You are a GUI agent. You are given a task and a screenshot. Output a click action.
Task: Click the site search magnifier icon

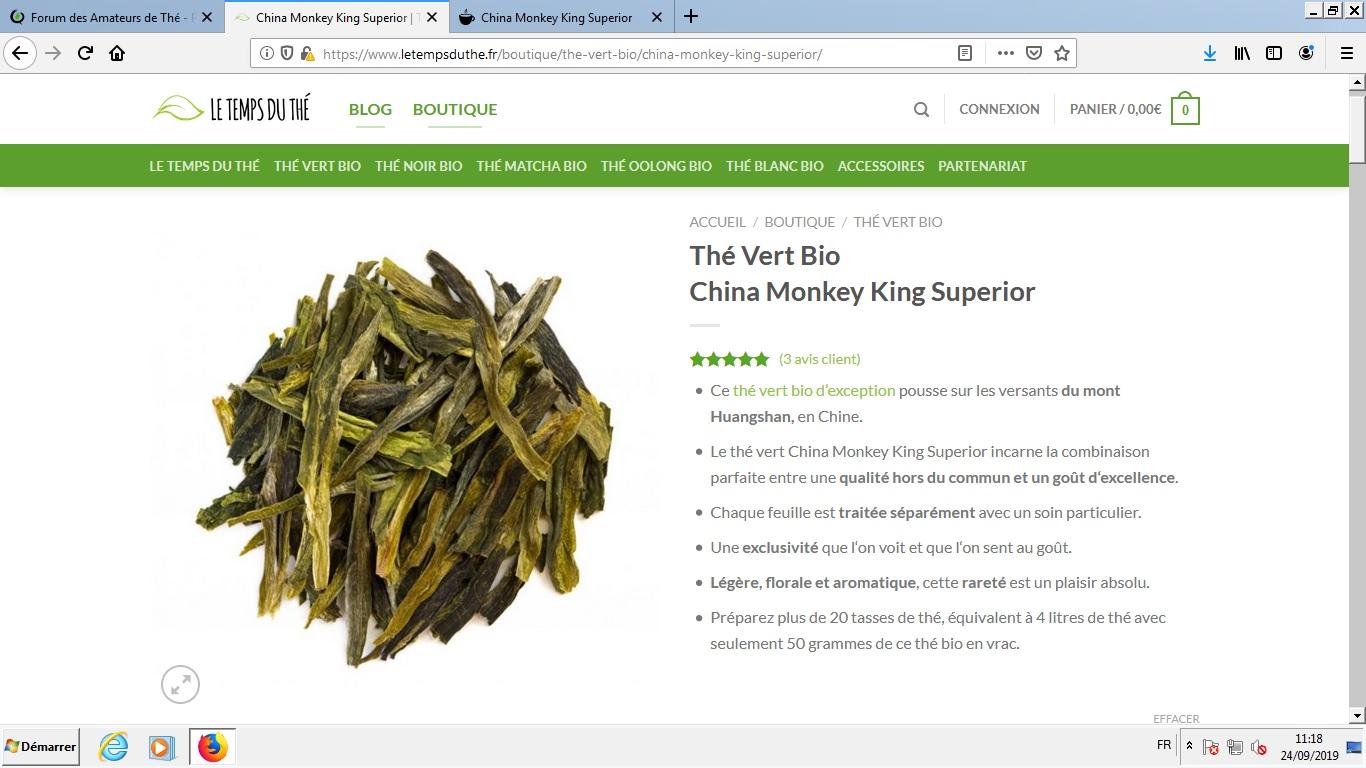coord(921,110)
